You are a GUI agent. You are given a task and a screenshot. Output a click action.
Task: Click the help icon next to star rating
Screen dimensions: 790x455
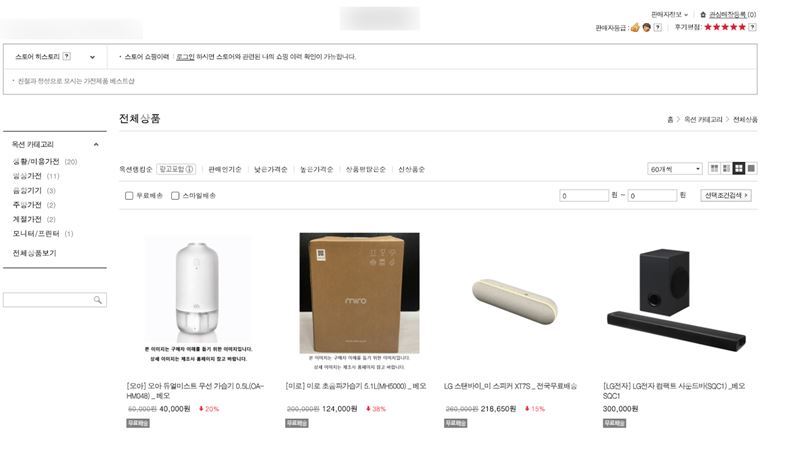pyautogui.click(x=752, y=27)
